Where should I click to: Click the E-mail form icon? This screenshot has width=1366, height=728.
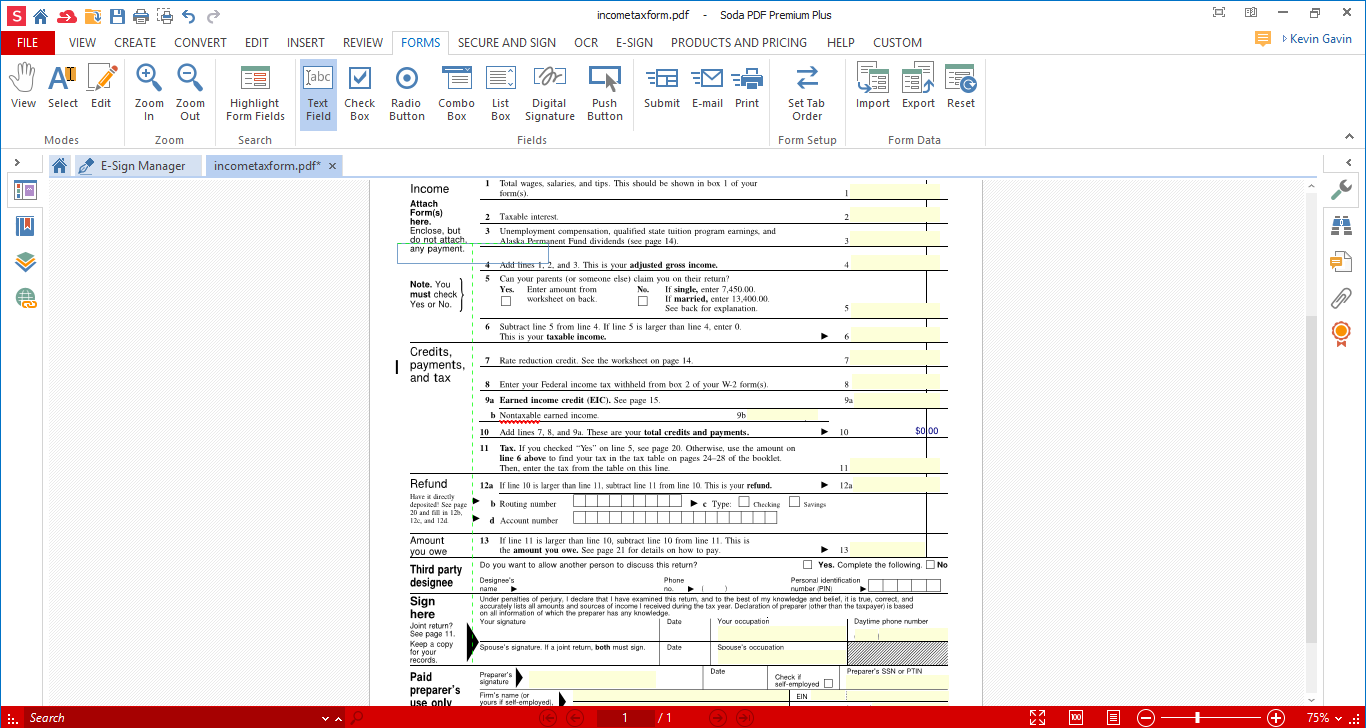707,88
